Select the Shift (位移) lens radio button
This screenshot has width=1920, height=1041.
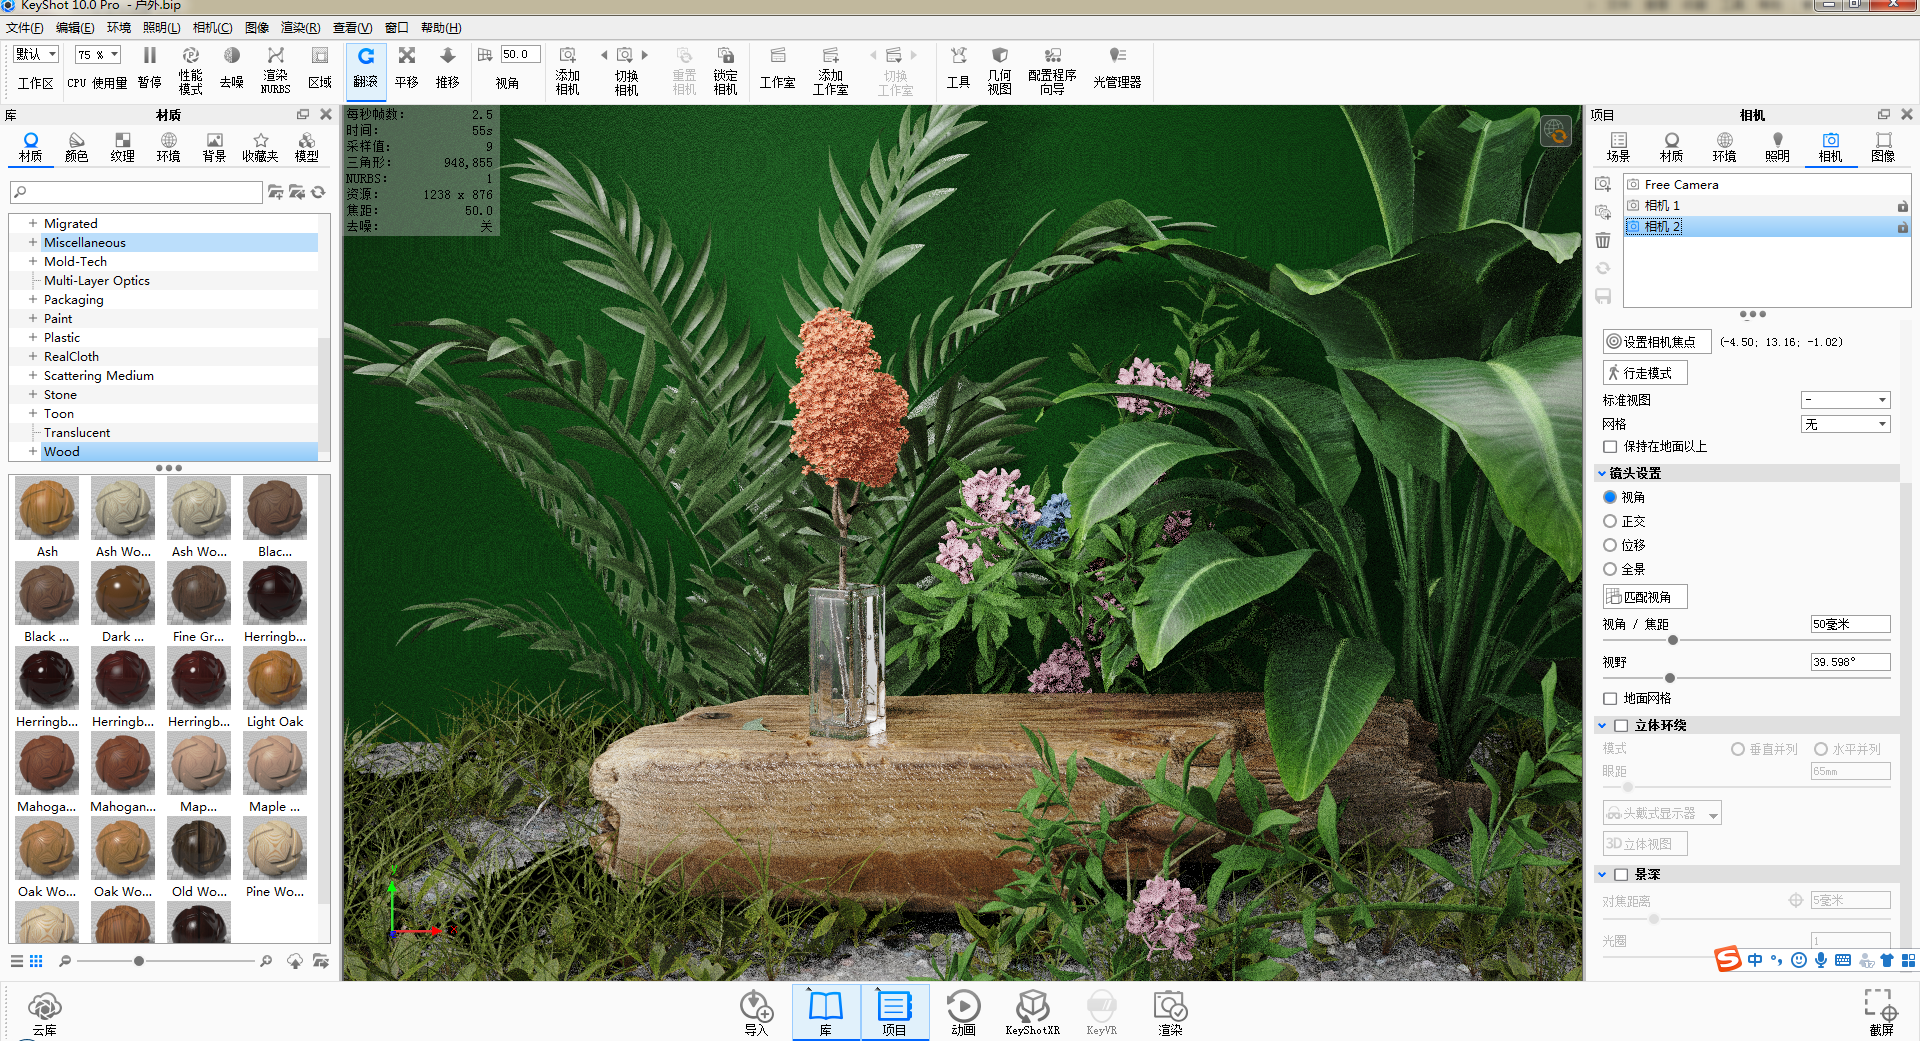1610,545
